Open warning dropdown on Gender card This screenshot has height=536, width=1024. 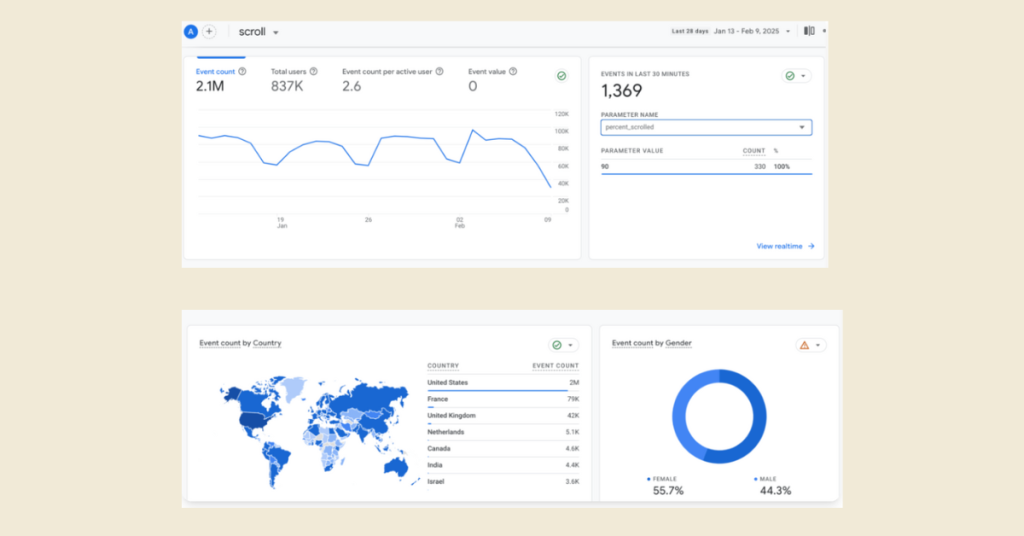(810, 345)
